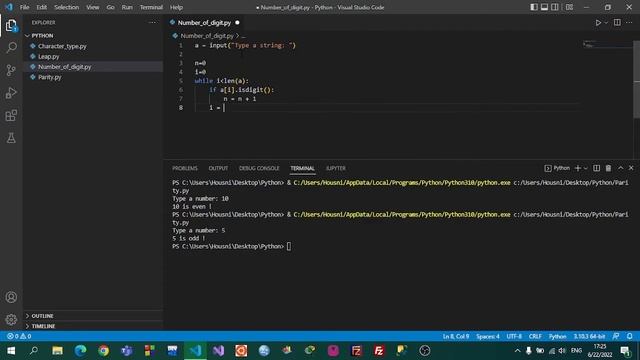Open the Go menu
Viewport: 640px width, 360px height.
pyautogui.click(x=110, y=7)
